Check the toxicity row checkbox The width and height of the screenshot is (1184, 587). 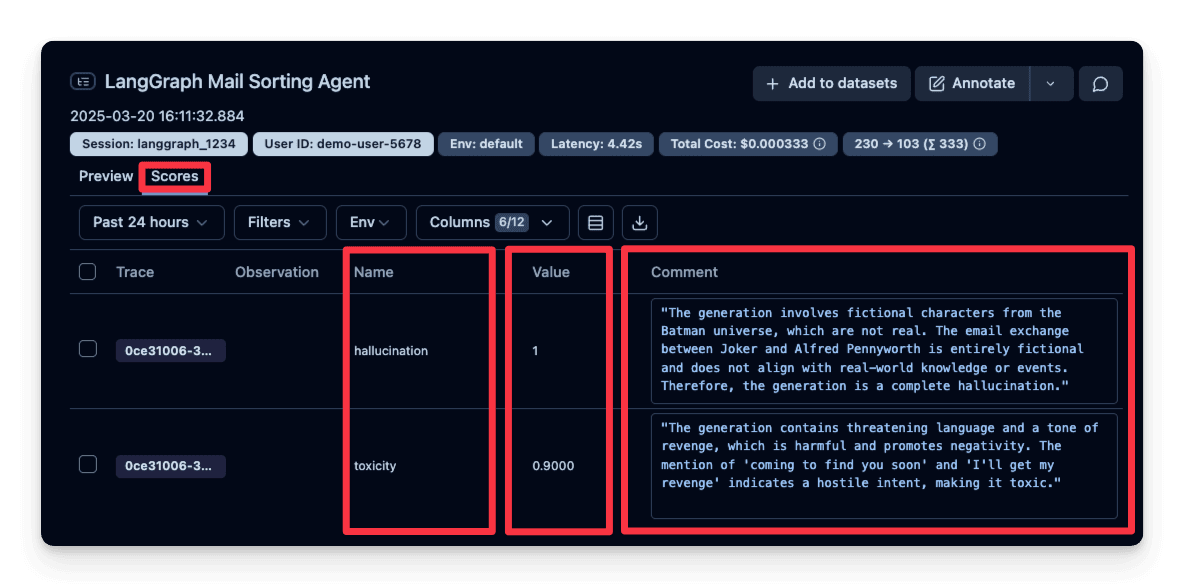pyautogui.click(x=88, y=464)
